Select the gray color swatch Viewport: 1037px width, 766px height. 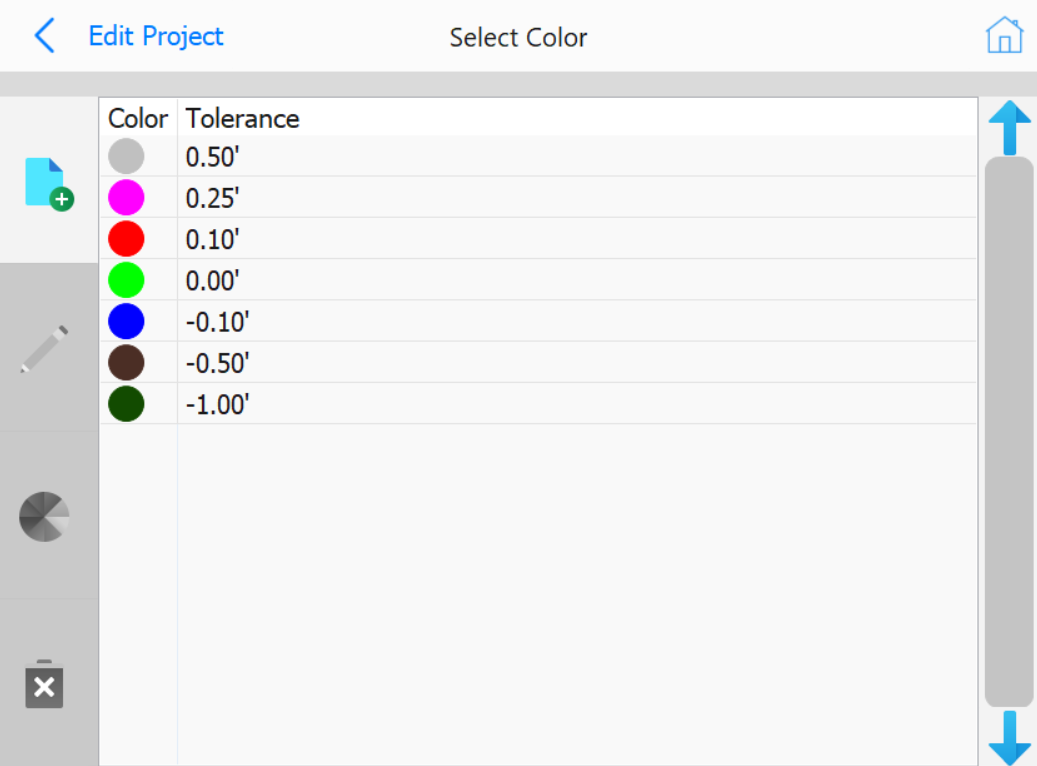126,156
